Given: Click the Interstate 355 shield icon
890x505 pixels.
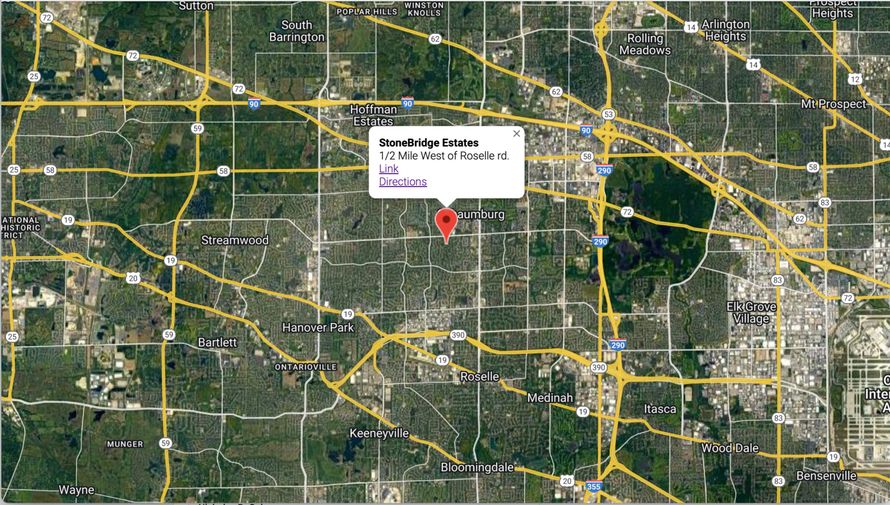Looking at the screenshot, I should click(x=594, y=486).
